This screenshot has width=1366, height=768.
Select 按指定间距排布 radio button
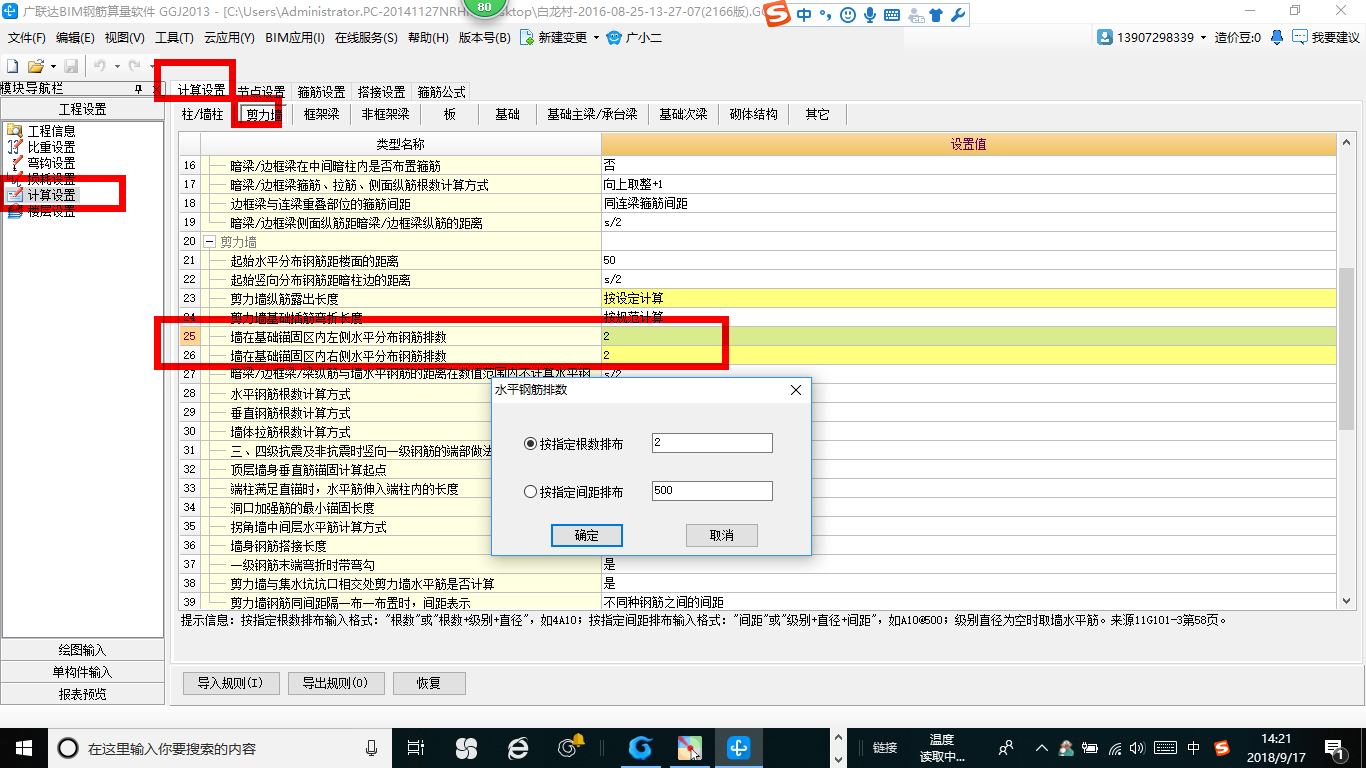(531, 492)
